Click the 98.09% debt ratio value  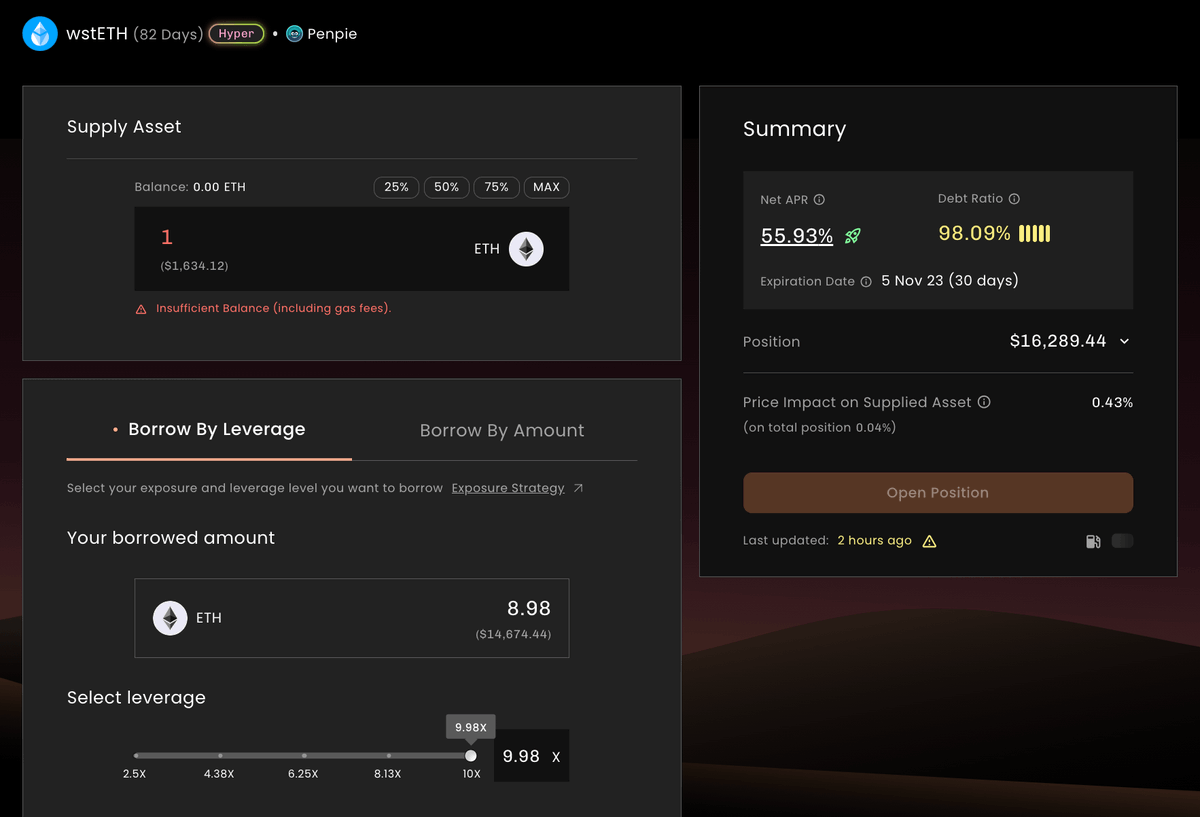tap(974, 234)
